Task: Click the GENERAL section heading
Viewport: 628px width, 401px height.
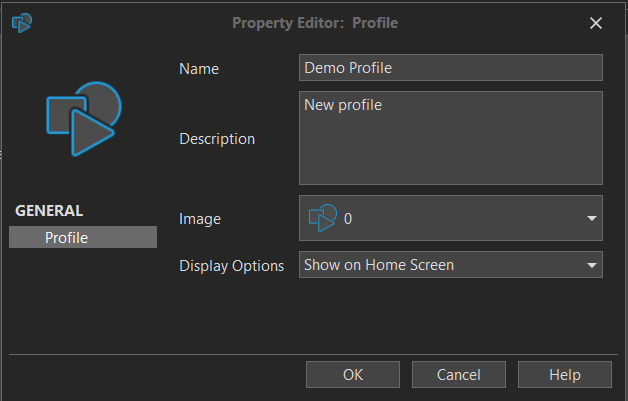Action: click(49, 211)
